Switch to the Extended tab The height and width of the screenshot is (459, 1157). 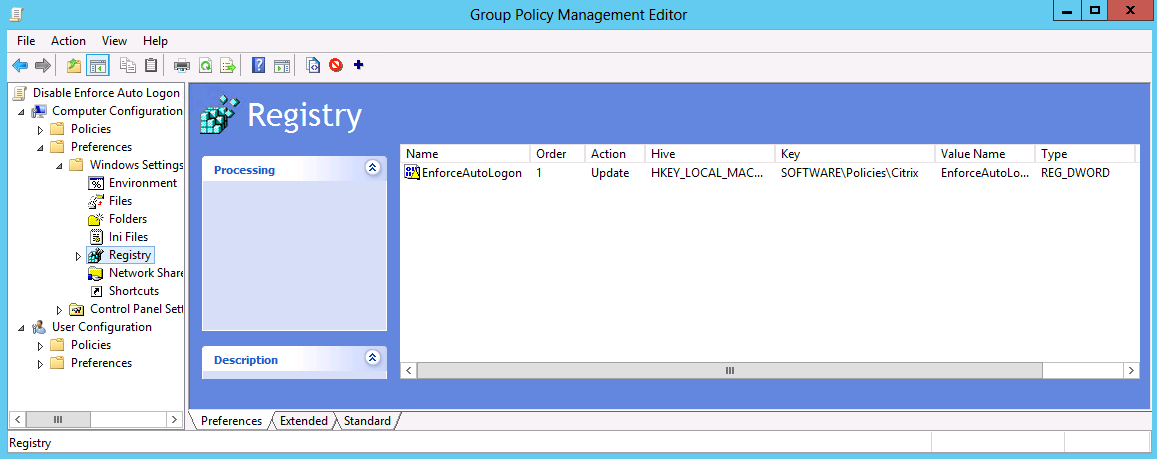click(x=303, y=421)
